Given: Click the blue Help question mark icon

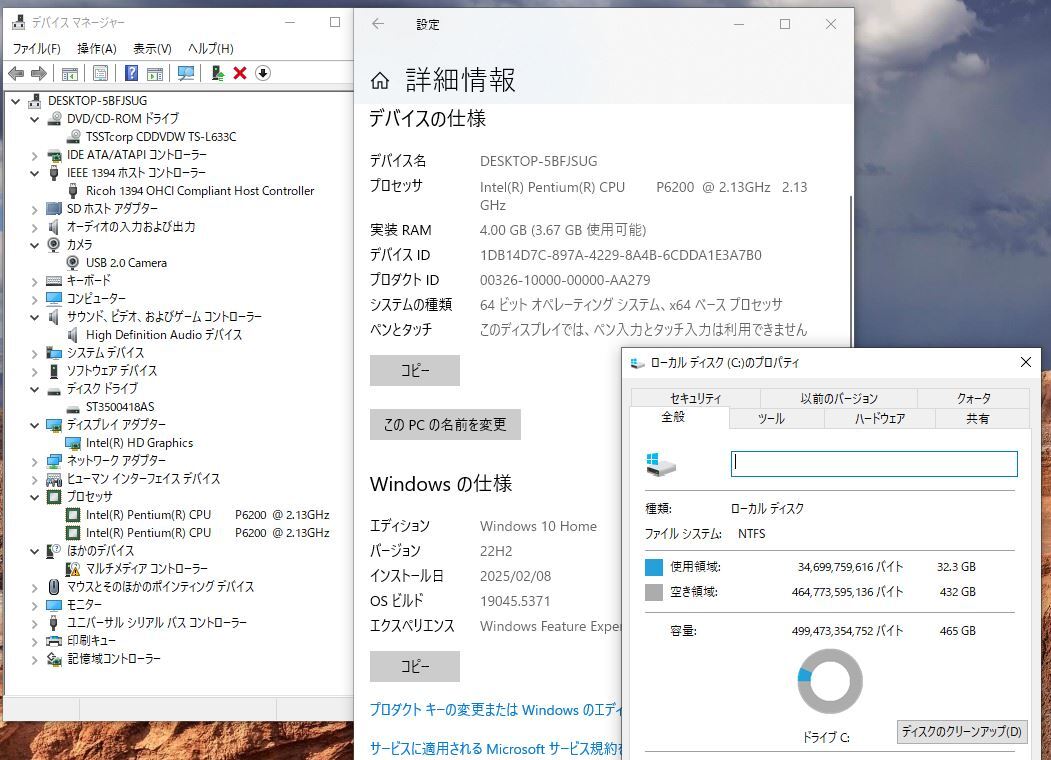Looking at the screenshot, I should [131, 72].
